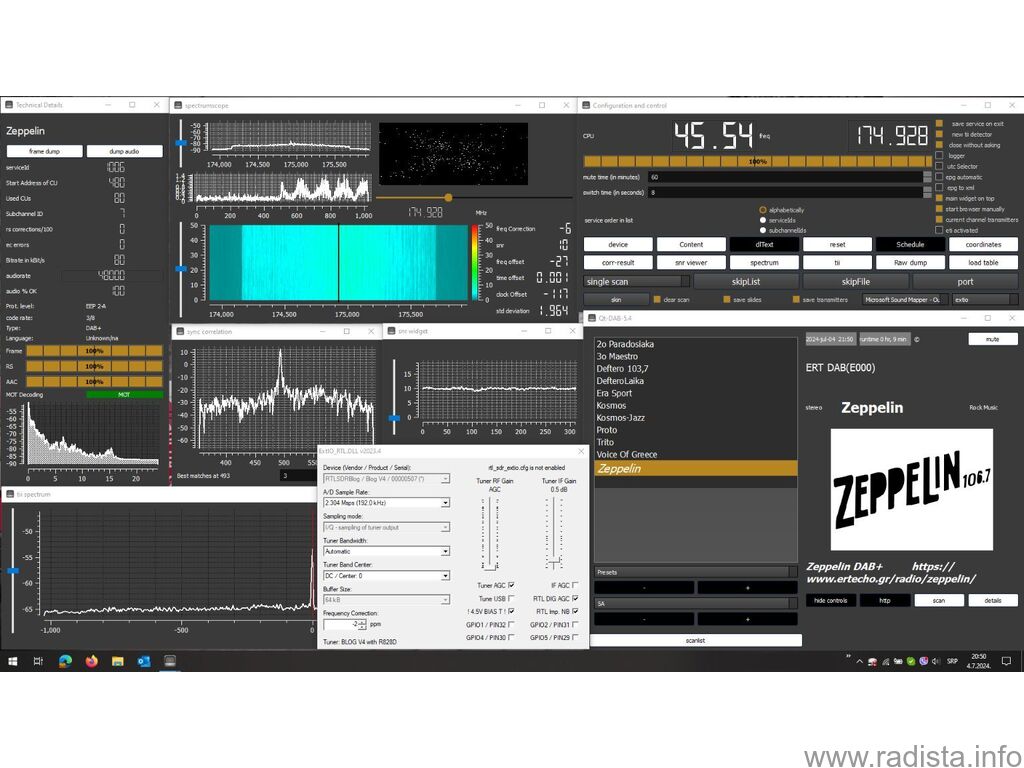1024x768 pixels.
Task: Click the Qt-DAB app icon in the taskbar
Action: coord(170,661)
